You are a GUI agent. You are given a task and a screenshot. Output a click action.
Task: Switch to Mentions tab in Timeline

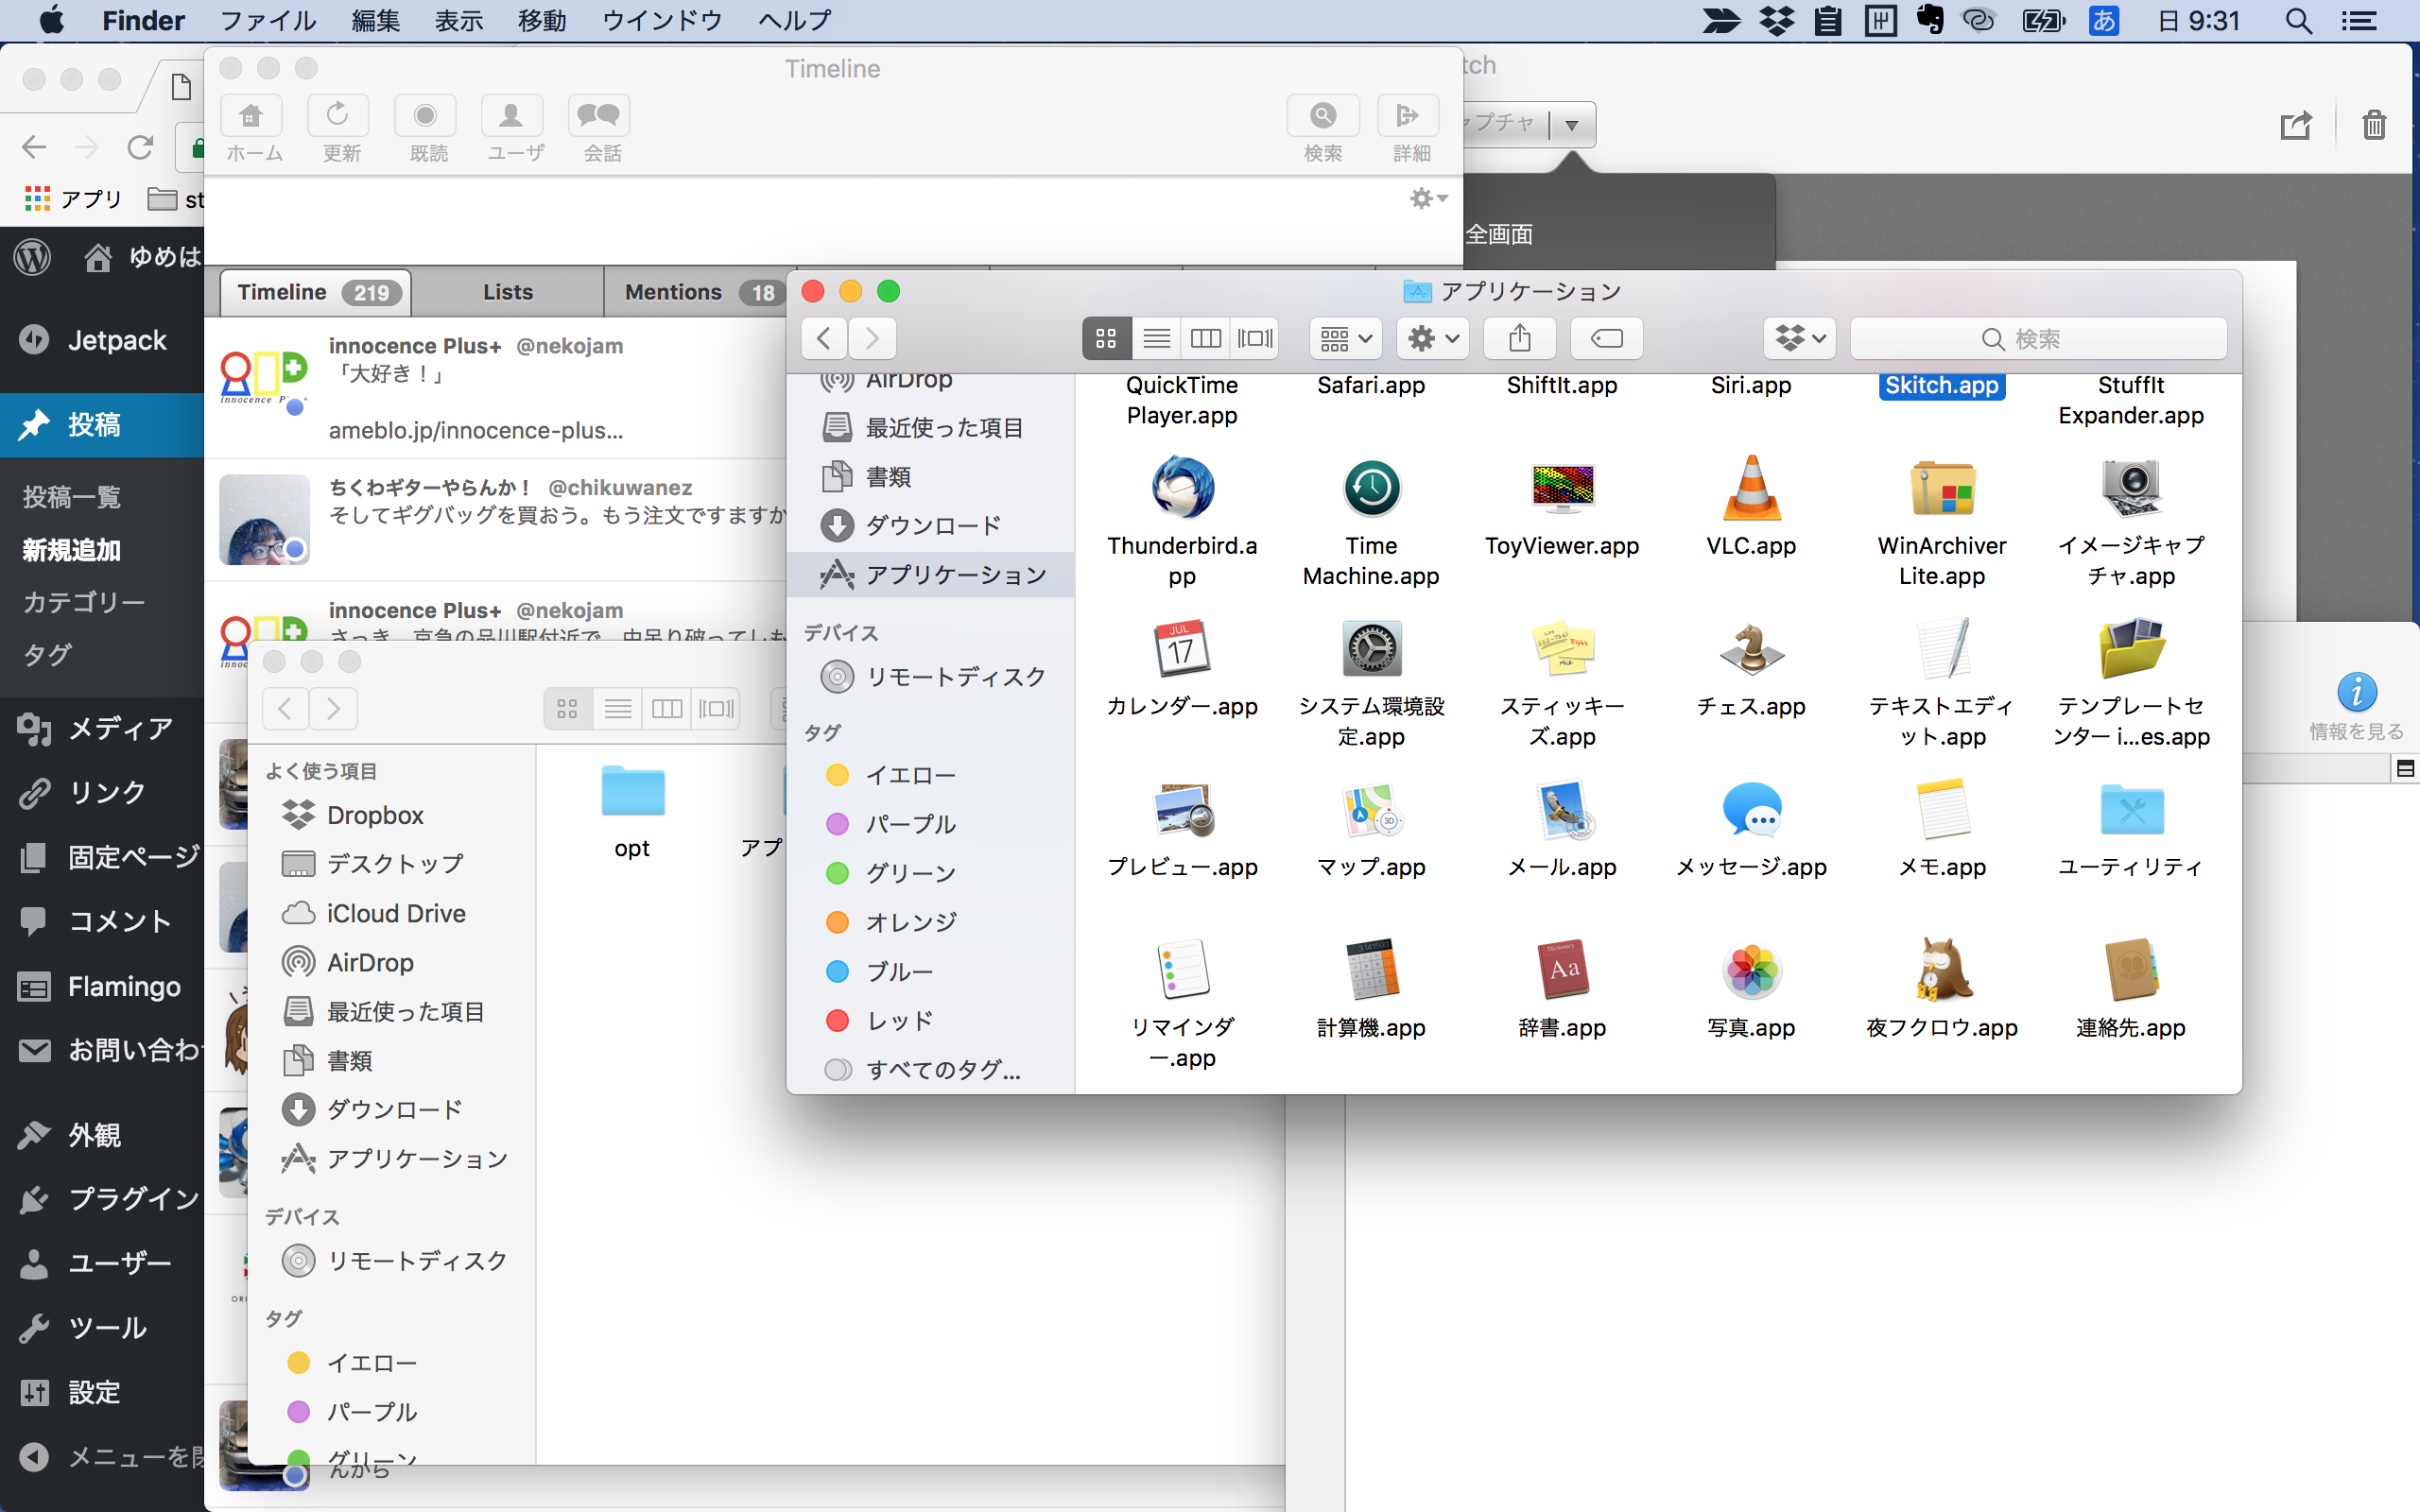696,292
